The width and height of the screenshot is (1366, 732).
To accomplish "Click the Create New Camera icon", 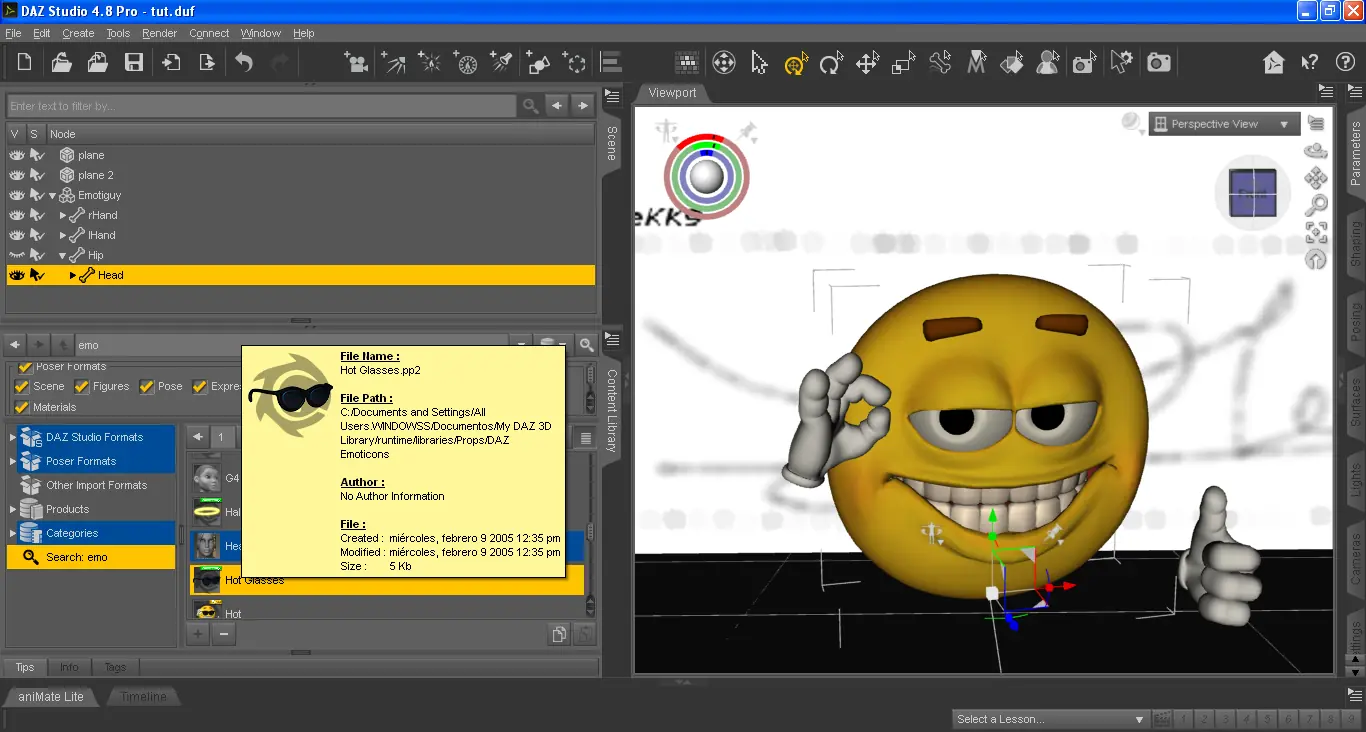I will [355, 63].
